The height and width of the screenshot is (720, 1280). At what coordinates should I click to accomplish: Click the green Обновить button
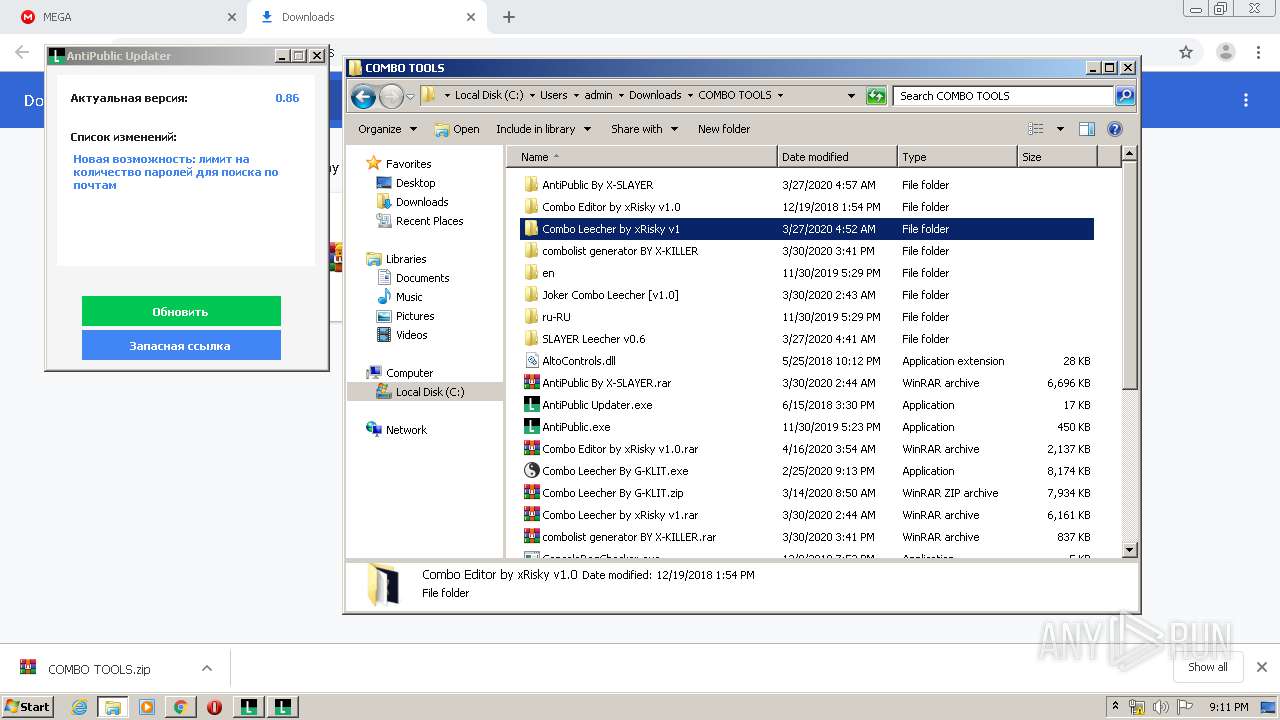181,311
